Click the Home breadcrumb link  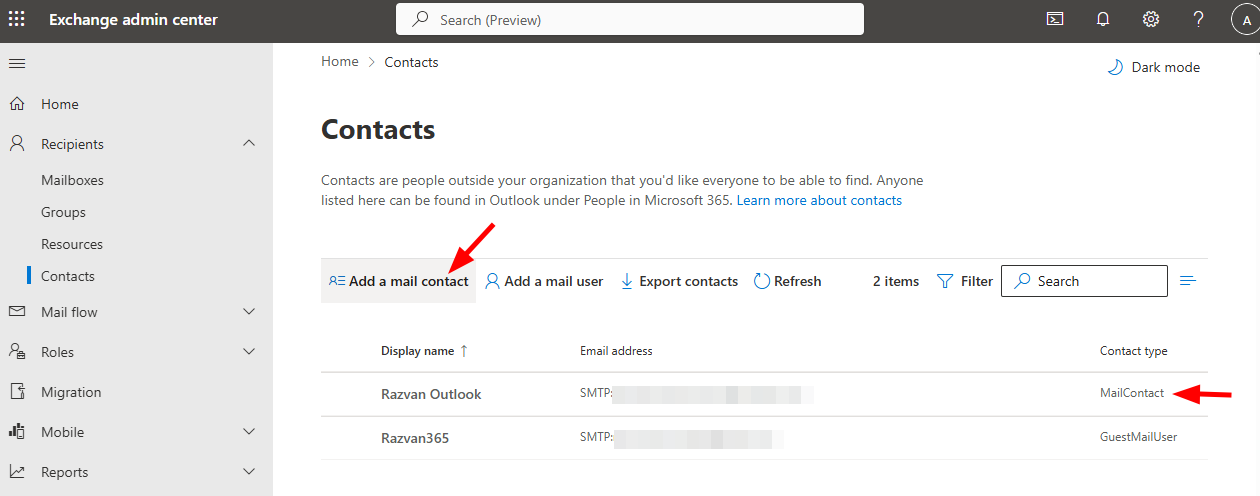[x=339, y=62]
